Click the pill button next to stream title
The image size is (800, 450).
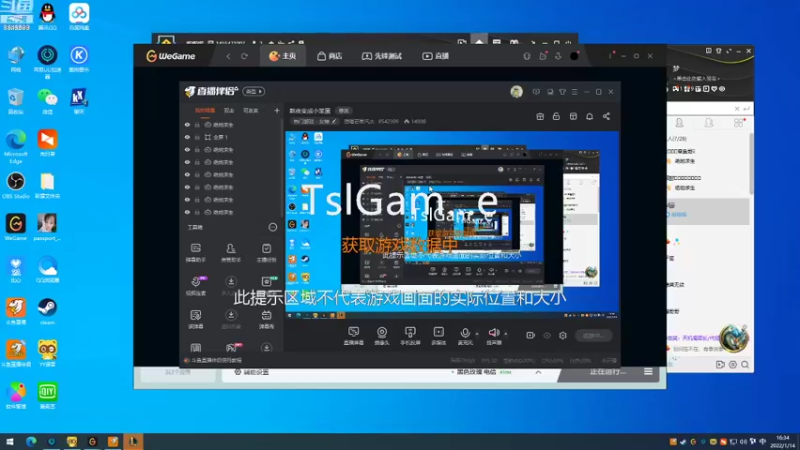[x=344, y=111]
